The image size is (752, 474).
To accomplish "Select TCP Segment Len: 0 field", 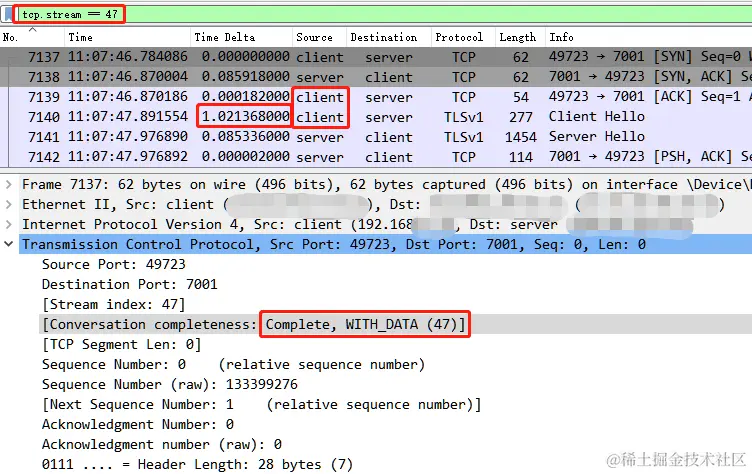I will click(x=121, y=344).
